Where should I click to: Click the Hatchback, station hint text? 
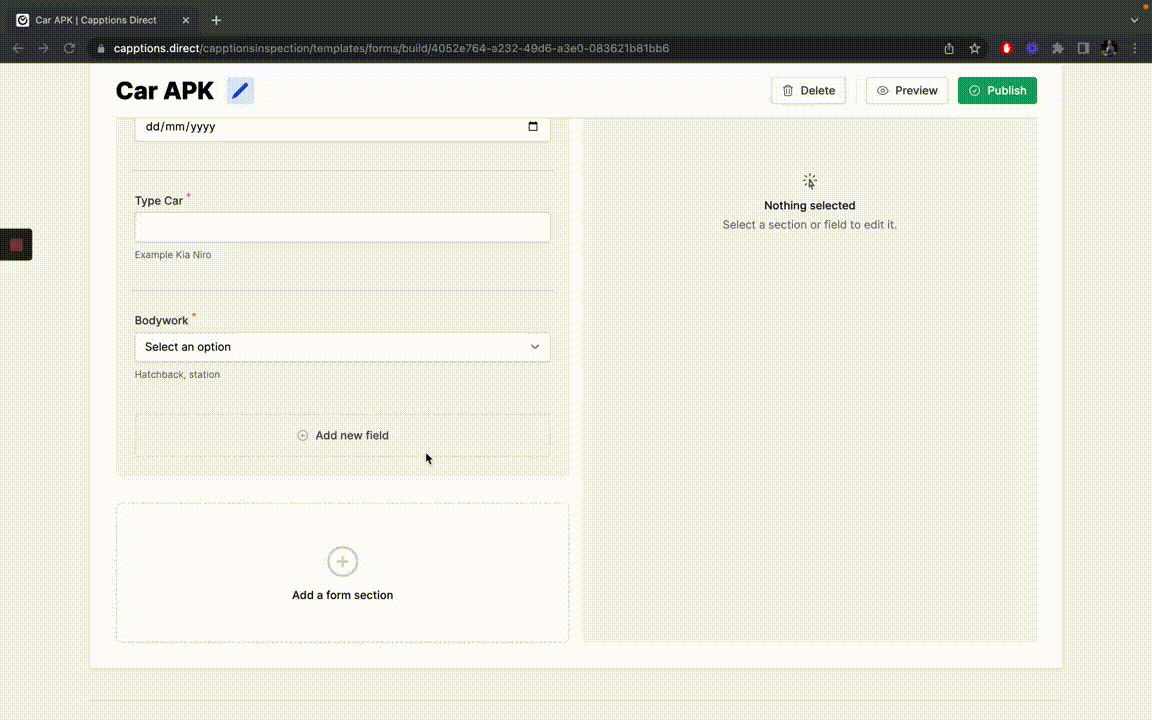tap(177, 375)
